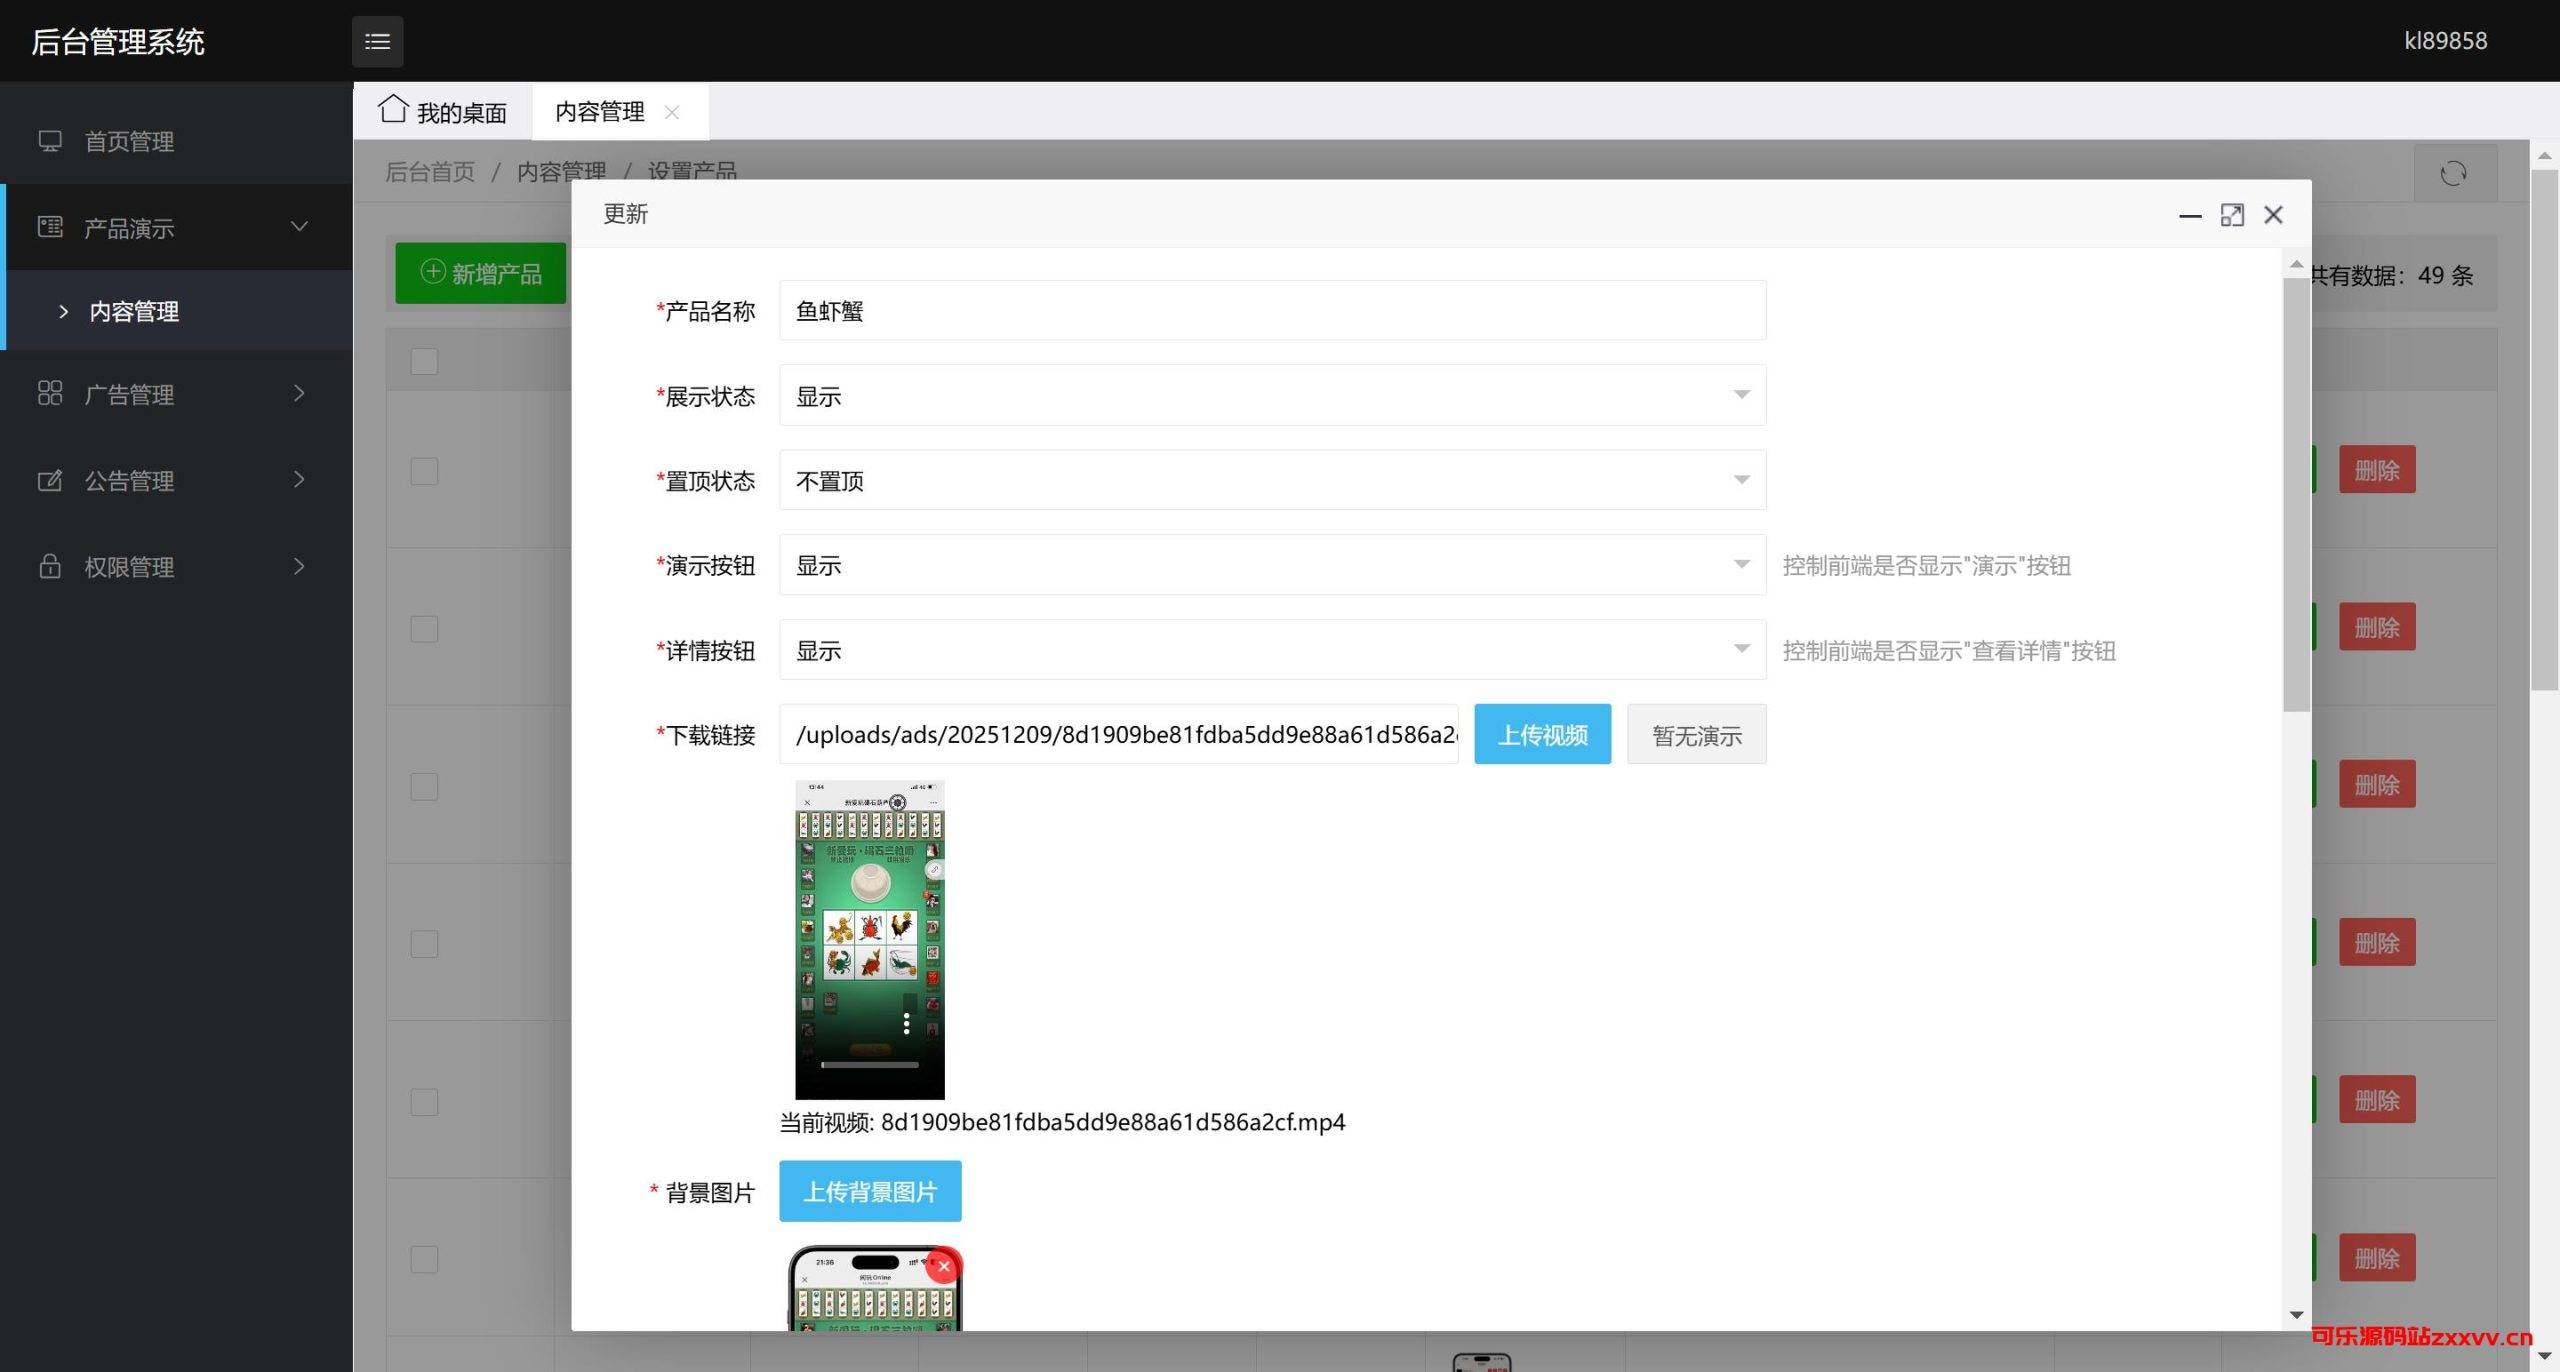Check the first table row checkbox
The height and width of the screenshot is (1372, 2560).
click(x=424, y=471)
